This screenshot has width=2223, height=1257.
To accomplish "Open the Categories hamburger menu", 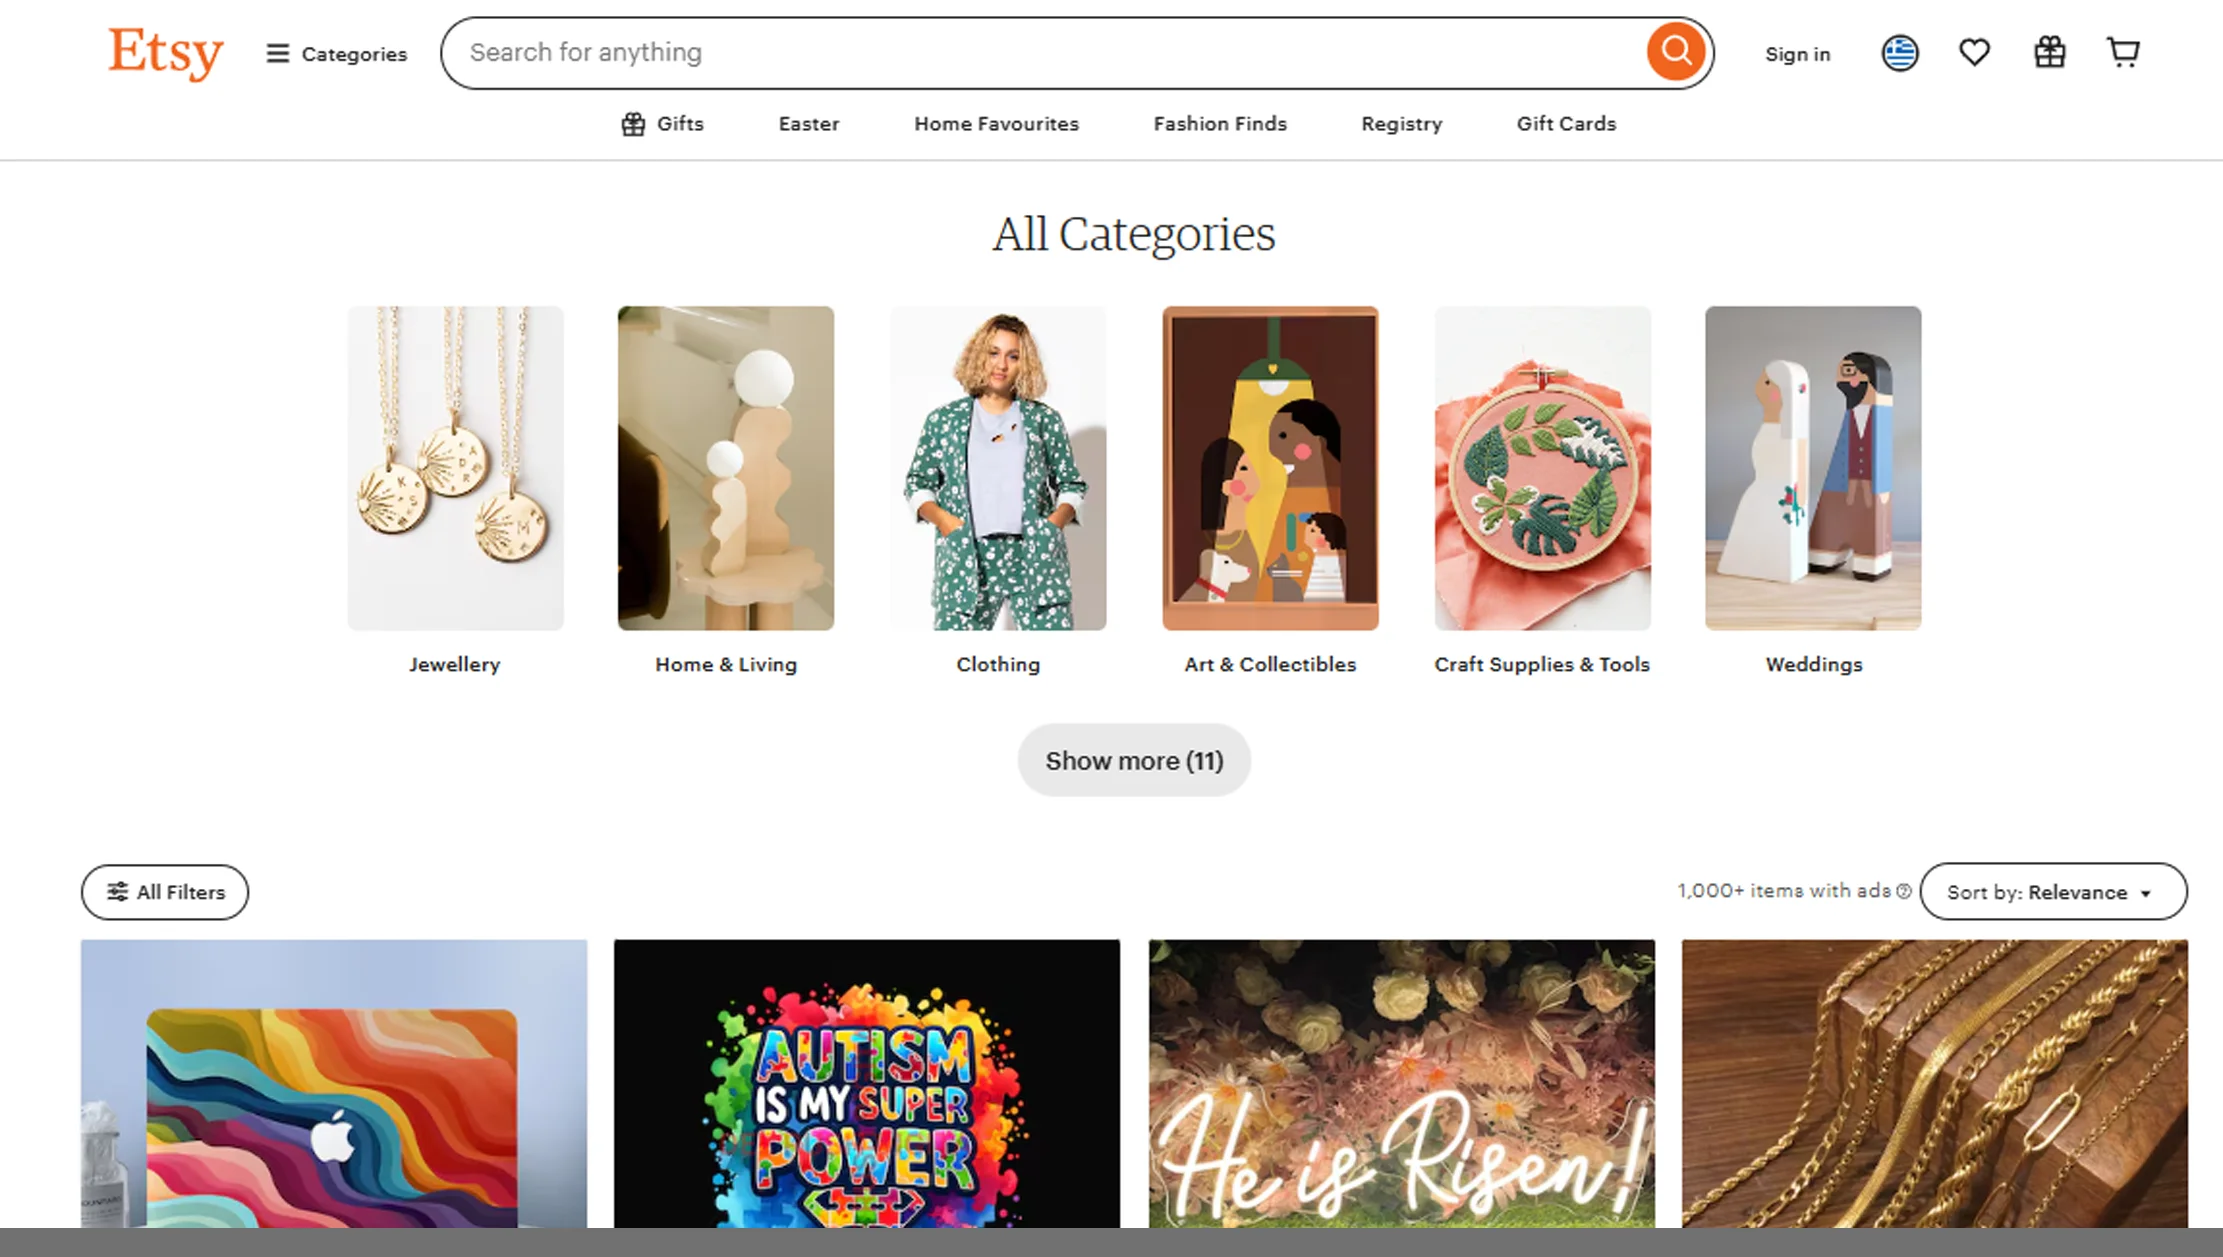I will point(277,53).
